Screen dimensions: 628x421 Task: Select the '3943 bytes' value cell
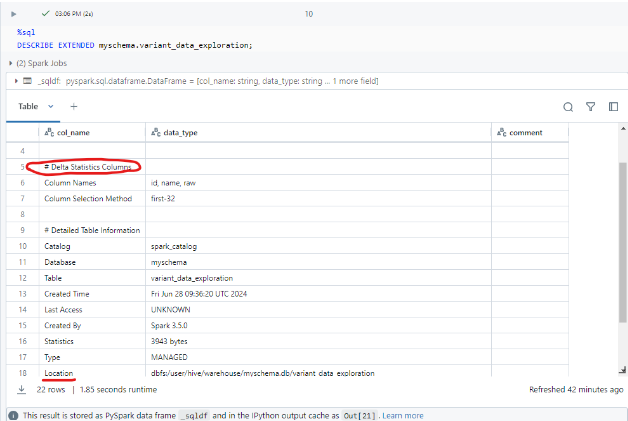point(318,341)
